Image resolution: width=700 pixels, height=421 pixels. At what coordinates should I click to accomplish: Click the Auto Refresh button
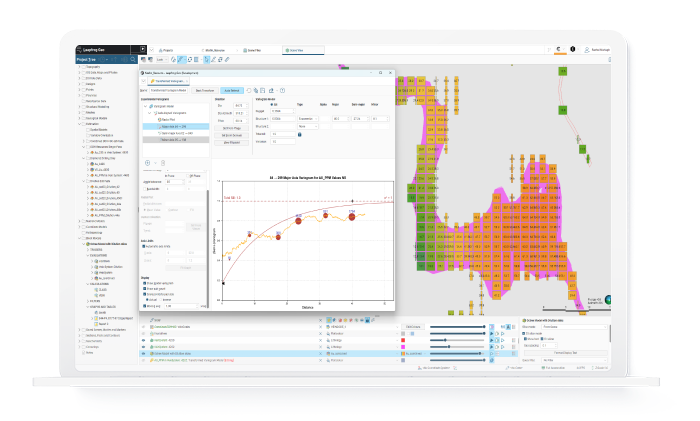232,91
